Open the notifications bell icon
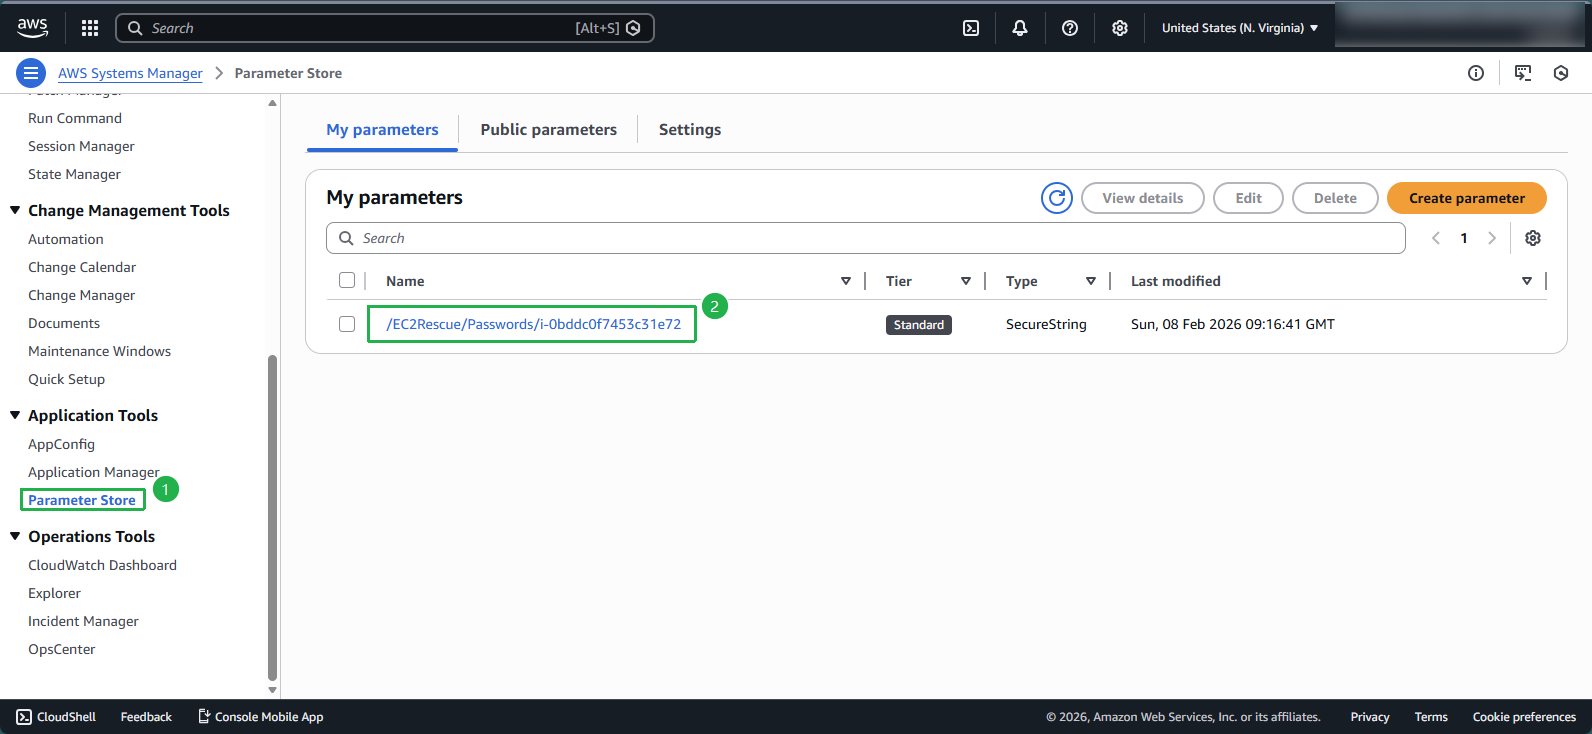This screenshot has width=1592, height=734. click(x=1020, y=28)
